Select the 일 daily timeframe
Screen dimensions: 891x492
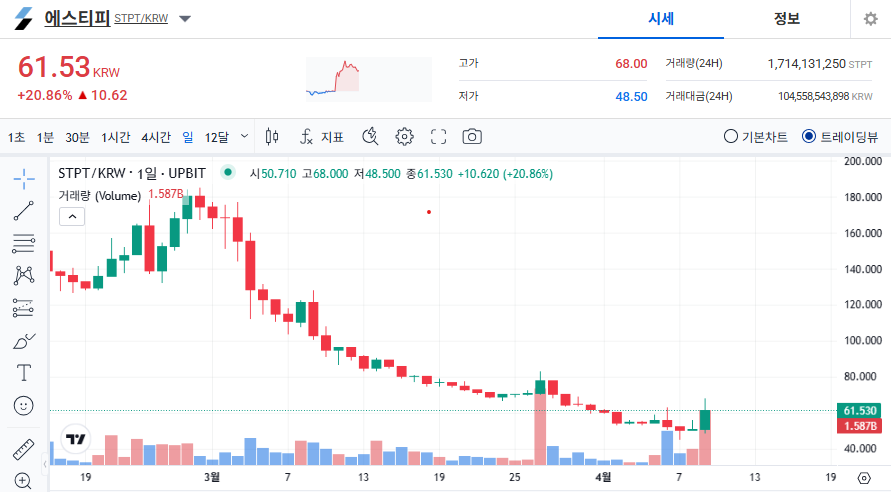(x=188, y=137)
